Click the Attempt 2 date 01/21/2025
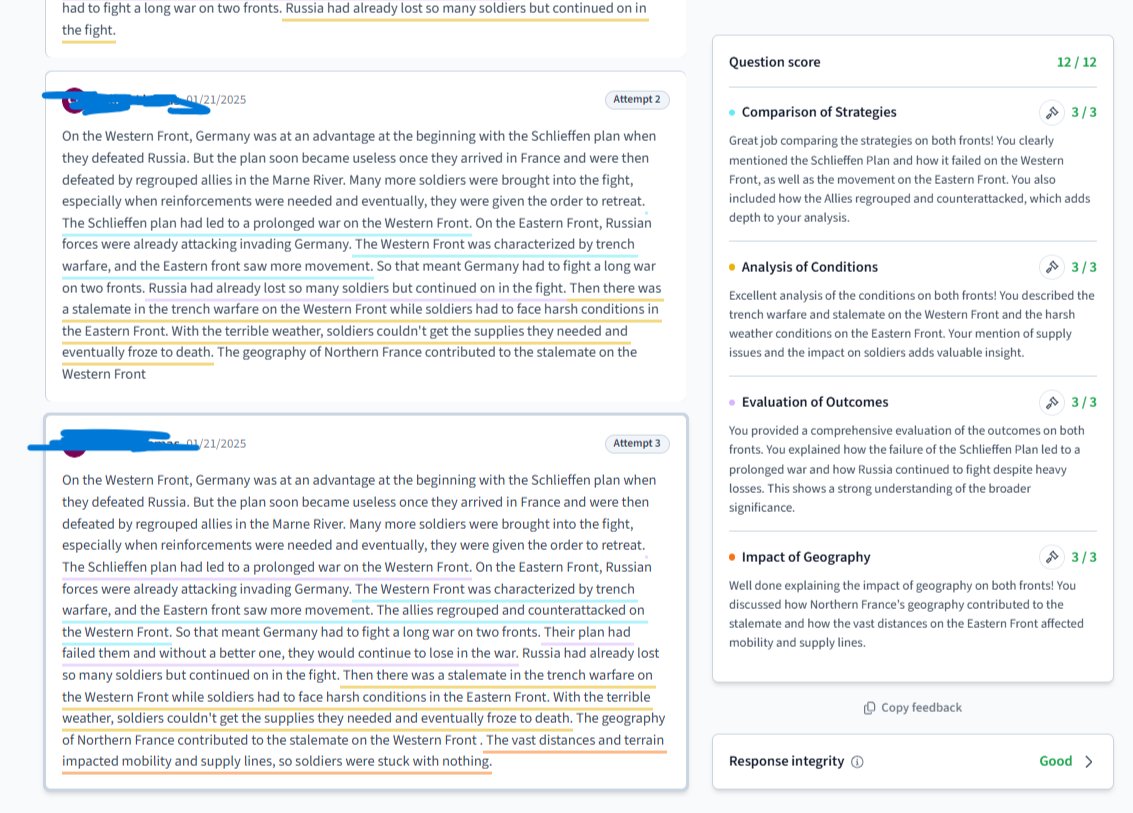The image size is (1133, 813). 216,100
